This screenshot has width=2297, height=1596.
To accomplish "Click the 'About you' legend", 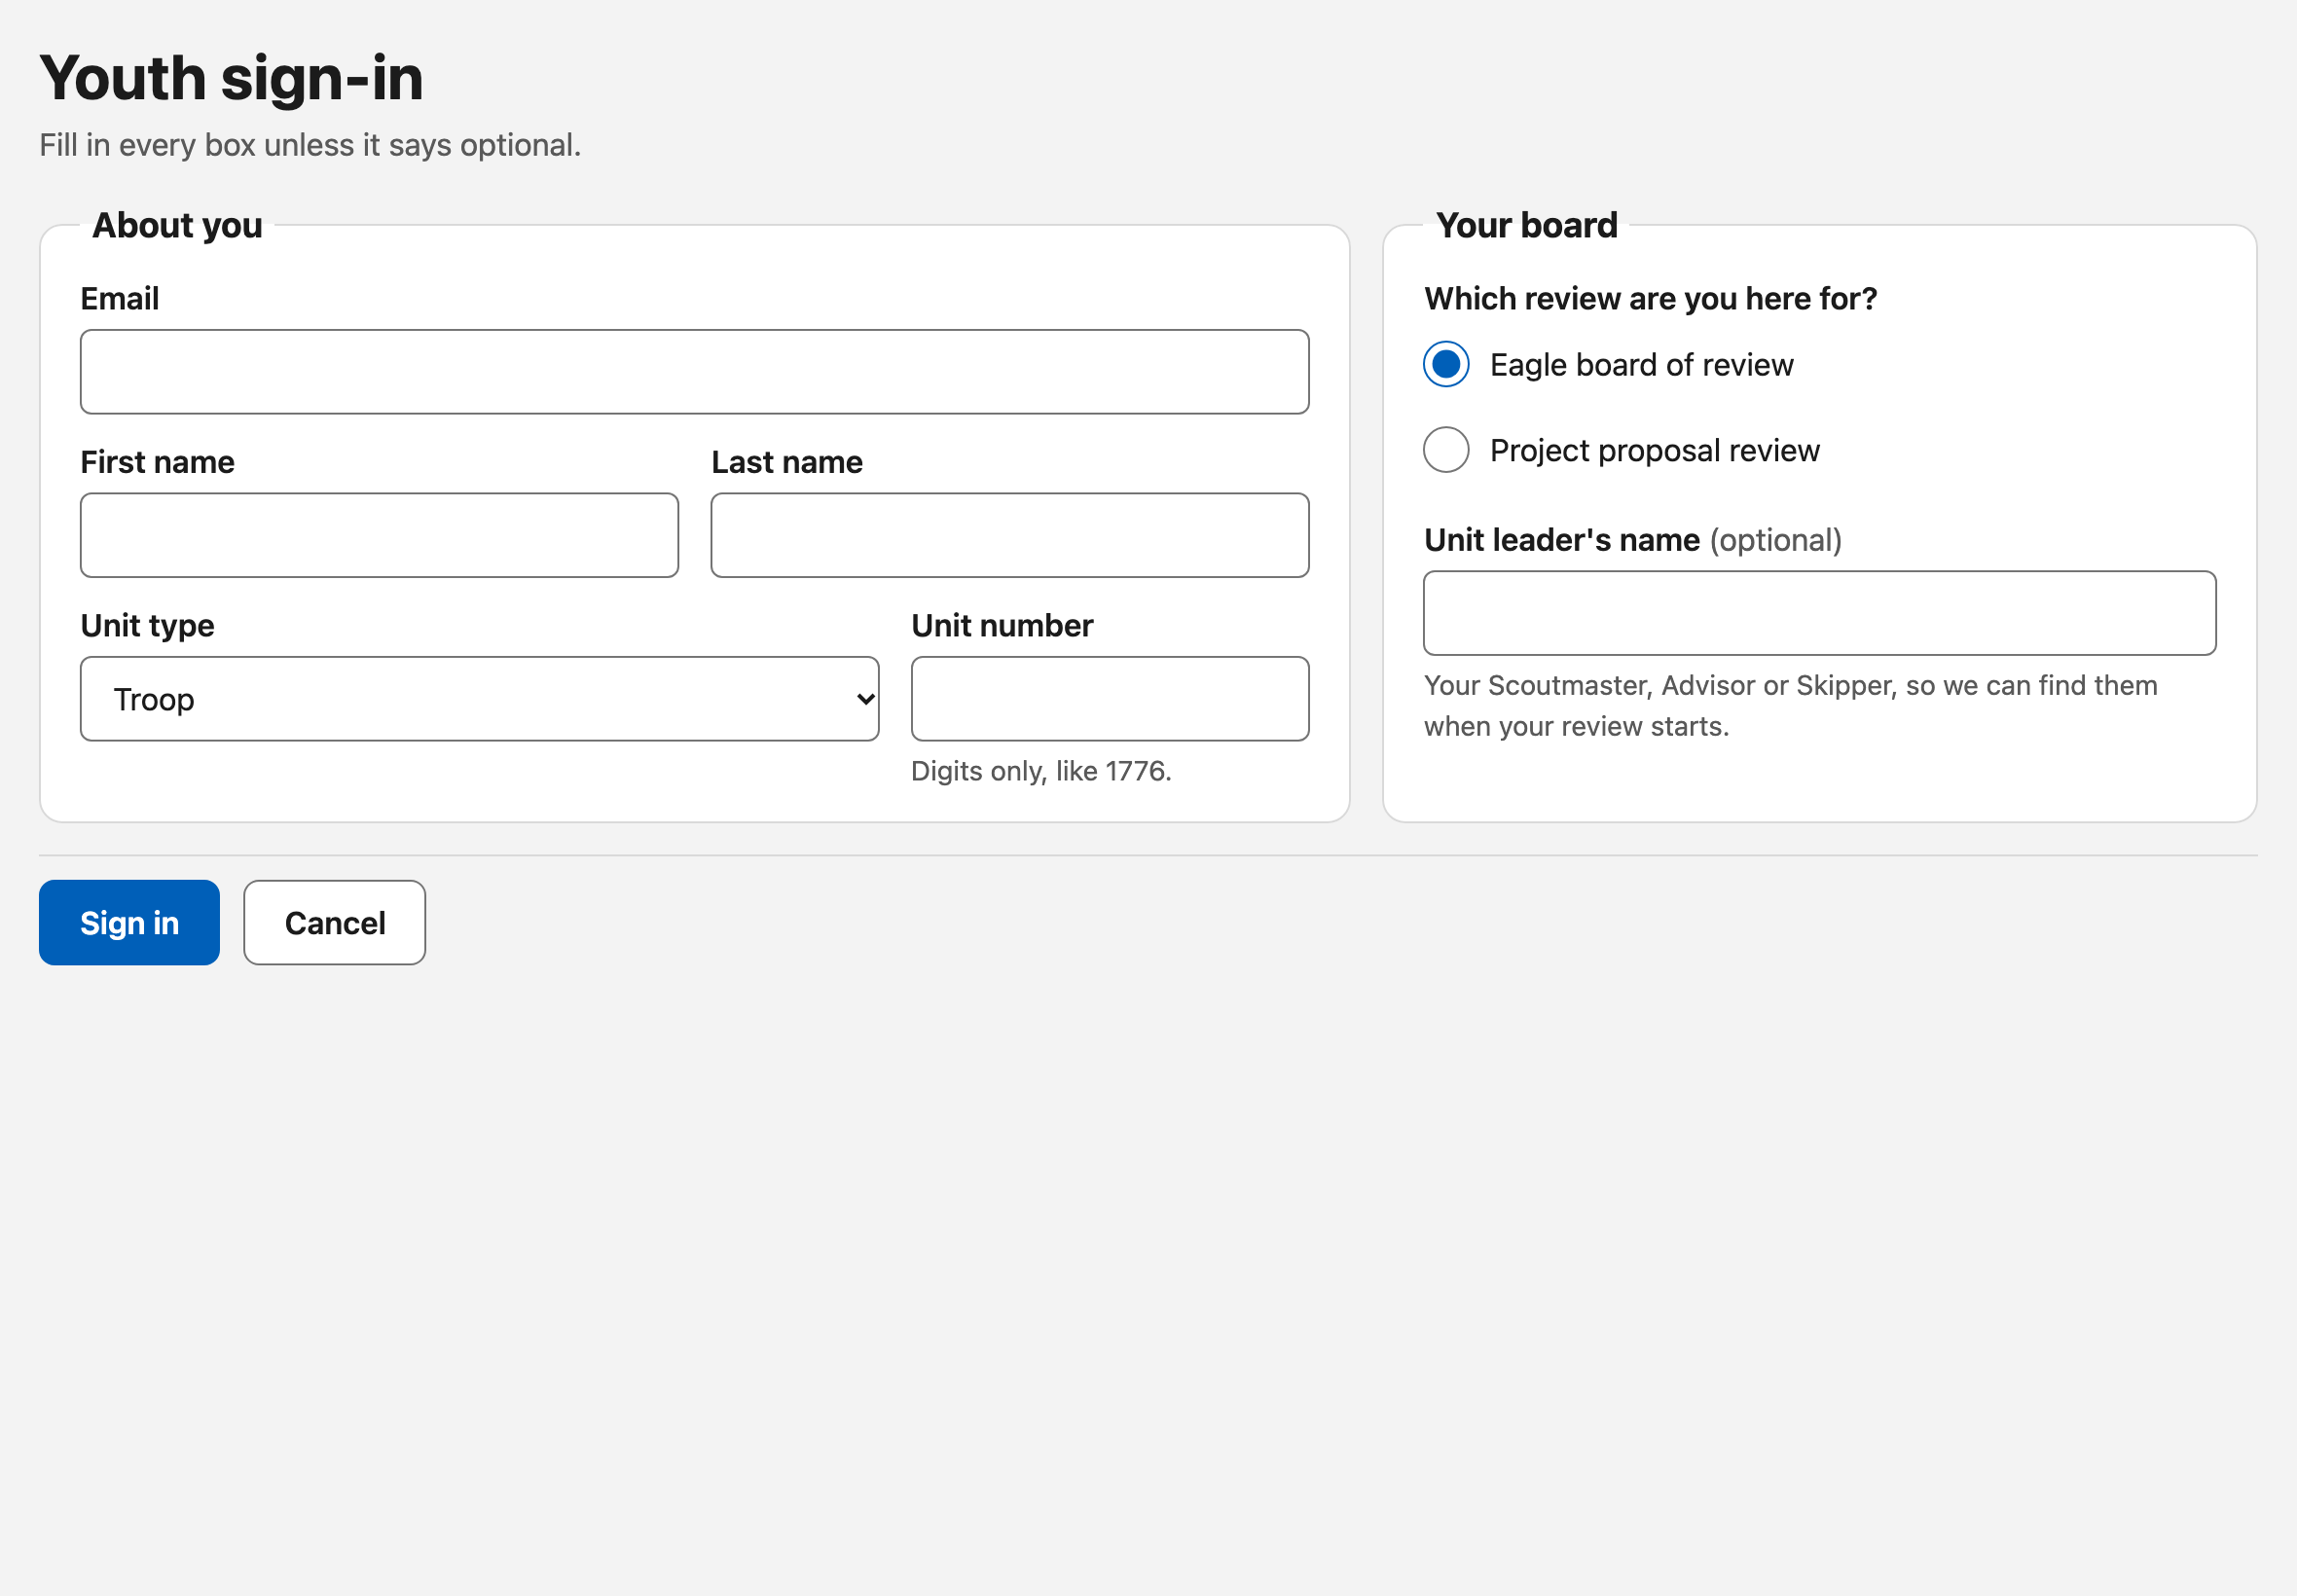I will click(x=177, y=225).
